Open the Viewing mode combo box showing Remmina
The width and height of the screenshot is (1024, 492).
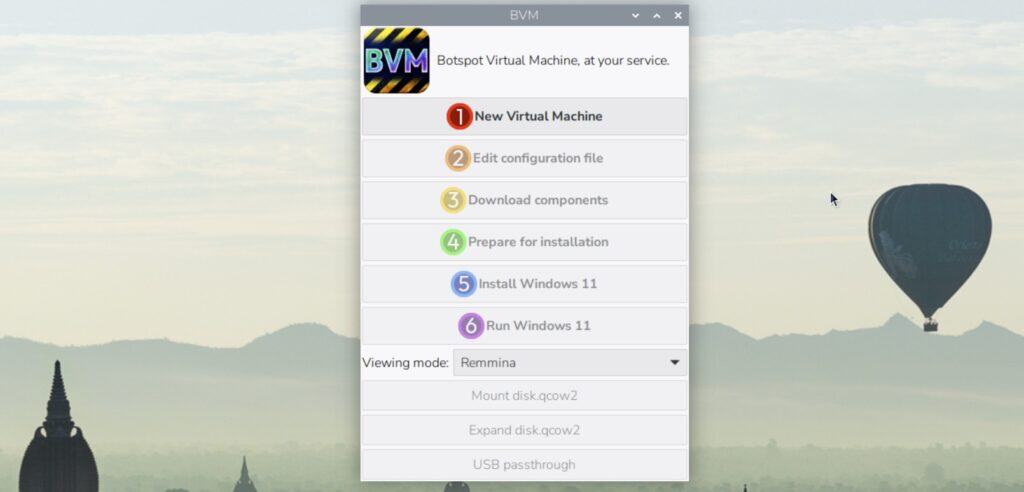point(560,362)
